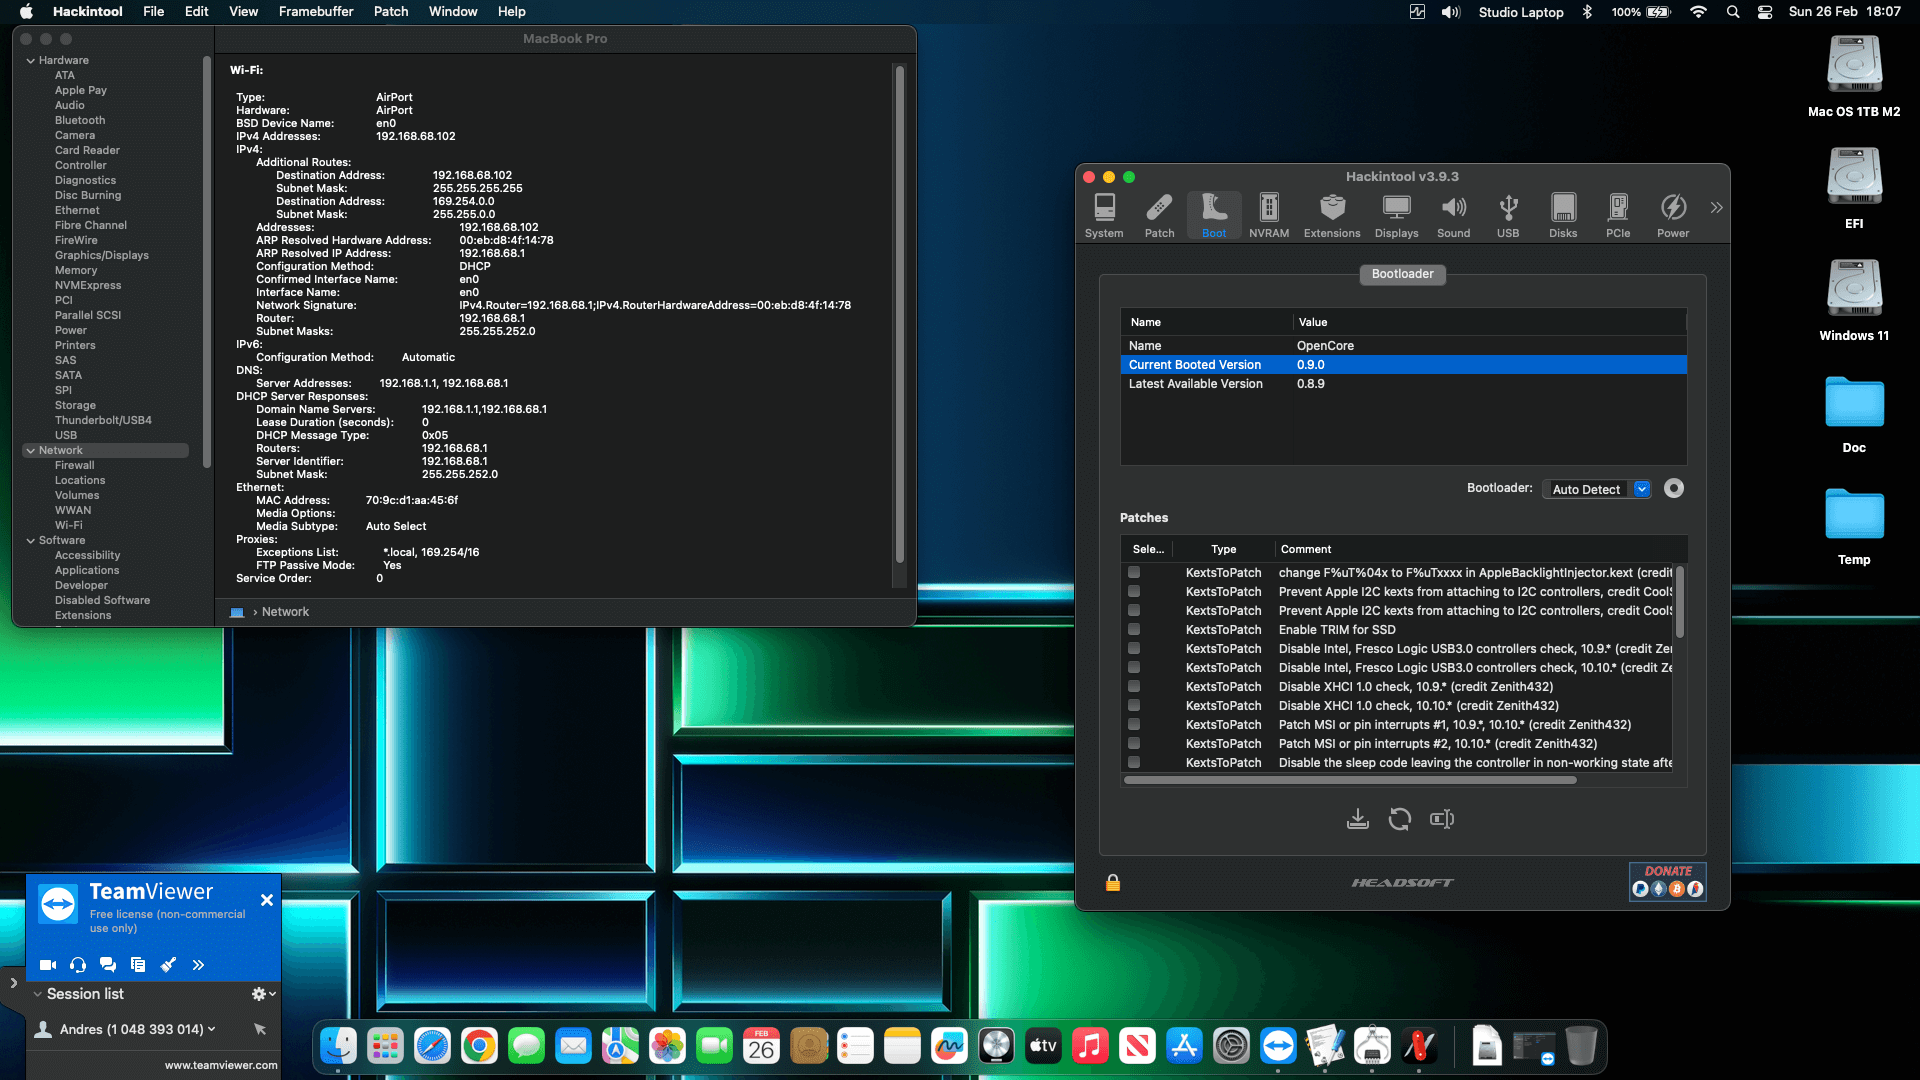Open the Framebuffer menu

click(x=316, y=12)
